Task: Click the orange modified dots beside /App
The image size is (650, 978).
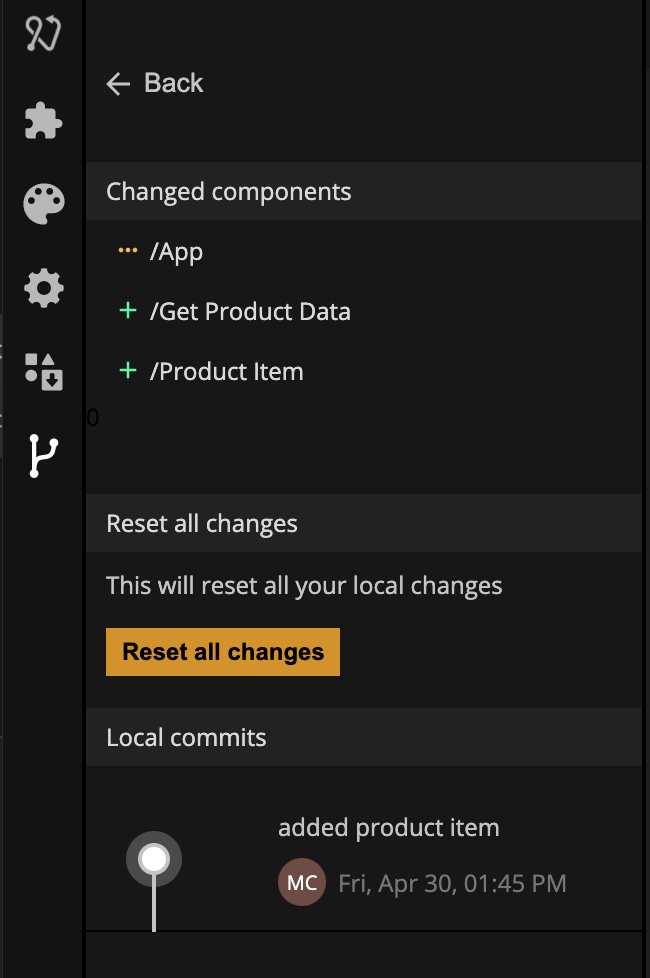Action: (x=128, y=251)
